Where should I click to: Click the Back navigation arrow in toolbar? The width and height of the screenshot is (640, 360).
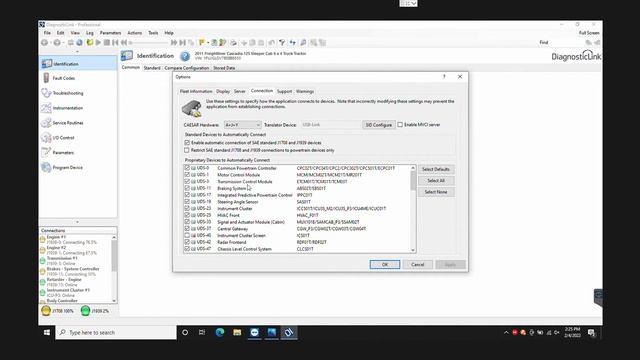pos(44,42)
